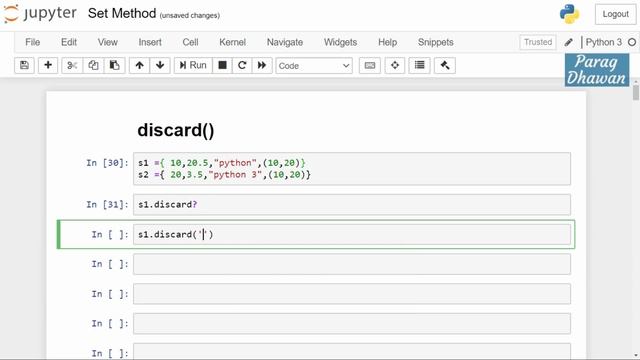Screen dimensions: 640x360
Task: Select the In [30]: prompt label
Action: 107,163
